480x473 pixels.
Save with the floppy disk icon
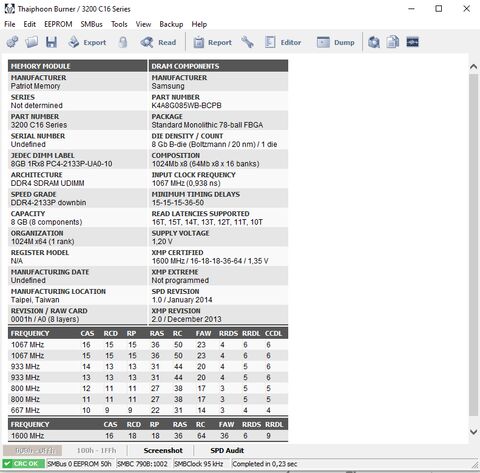pyautogui.click(x=51, y=42)
